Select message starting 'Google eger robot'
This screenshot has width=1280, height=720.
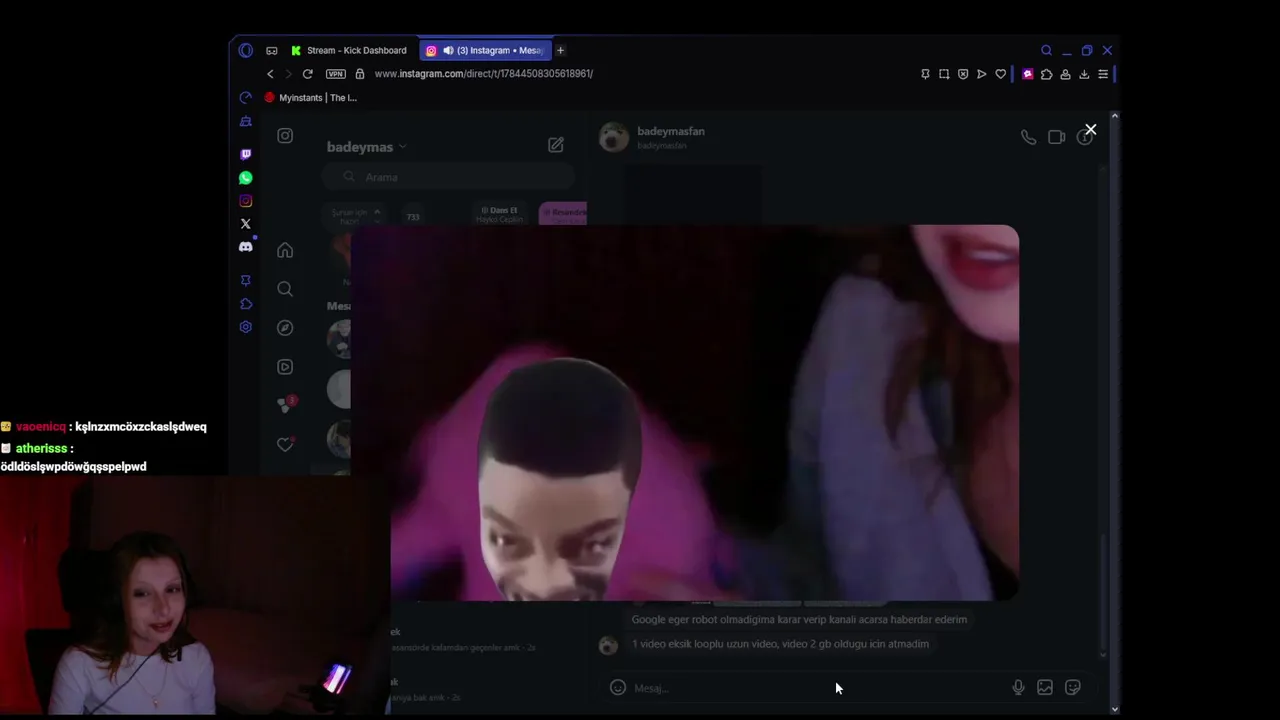799,620
